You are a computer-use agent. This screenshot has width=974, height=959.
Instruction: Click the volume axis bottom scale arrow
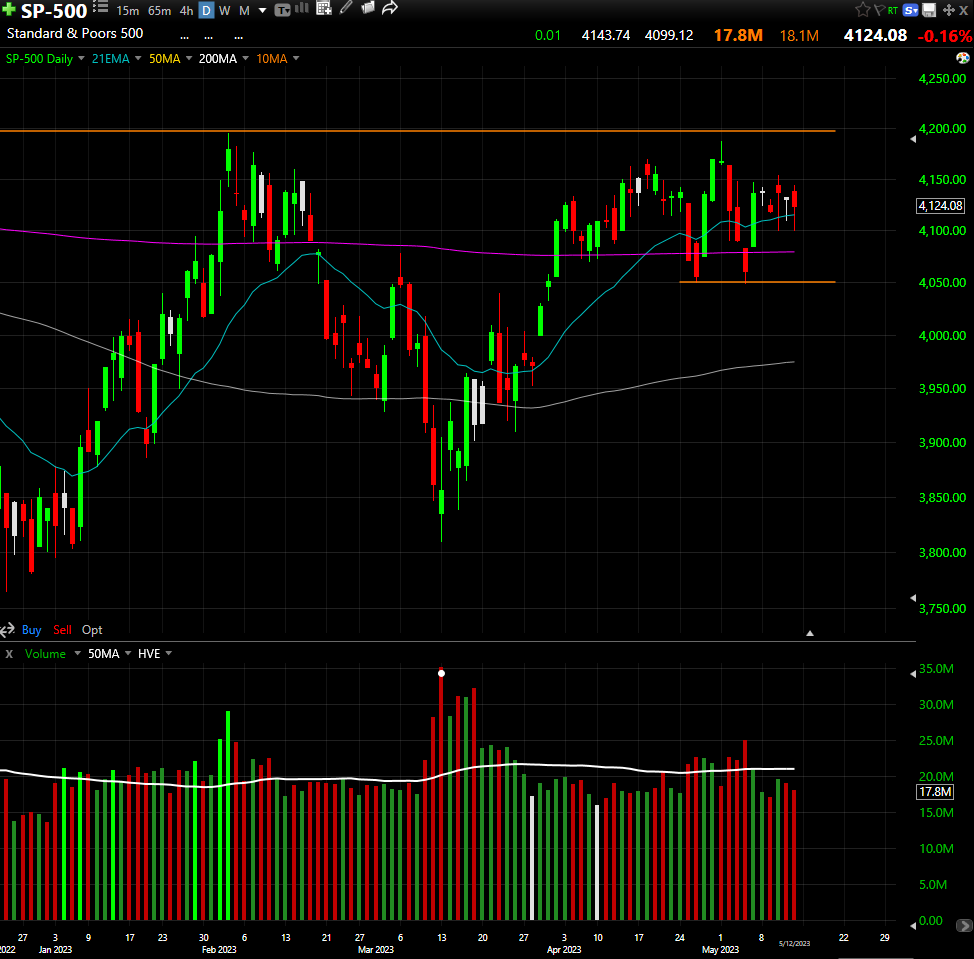tap(913, 925)
